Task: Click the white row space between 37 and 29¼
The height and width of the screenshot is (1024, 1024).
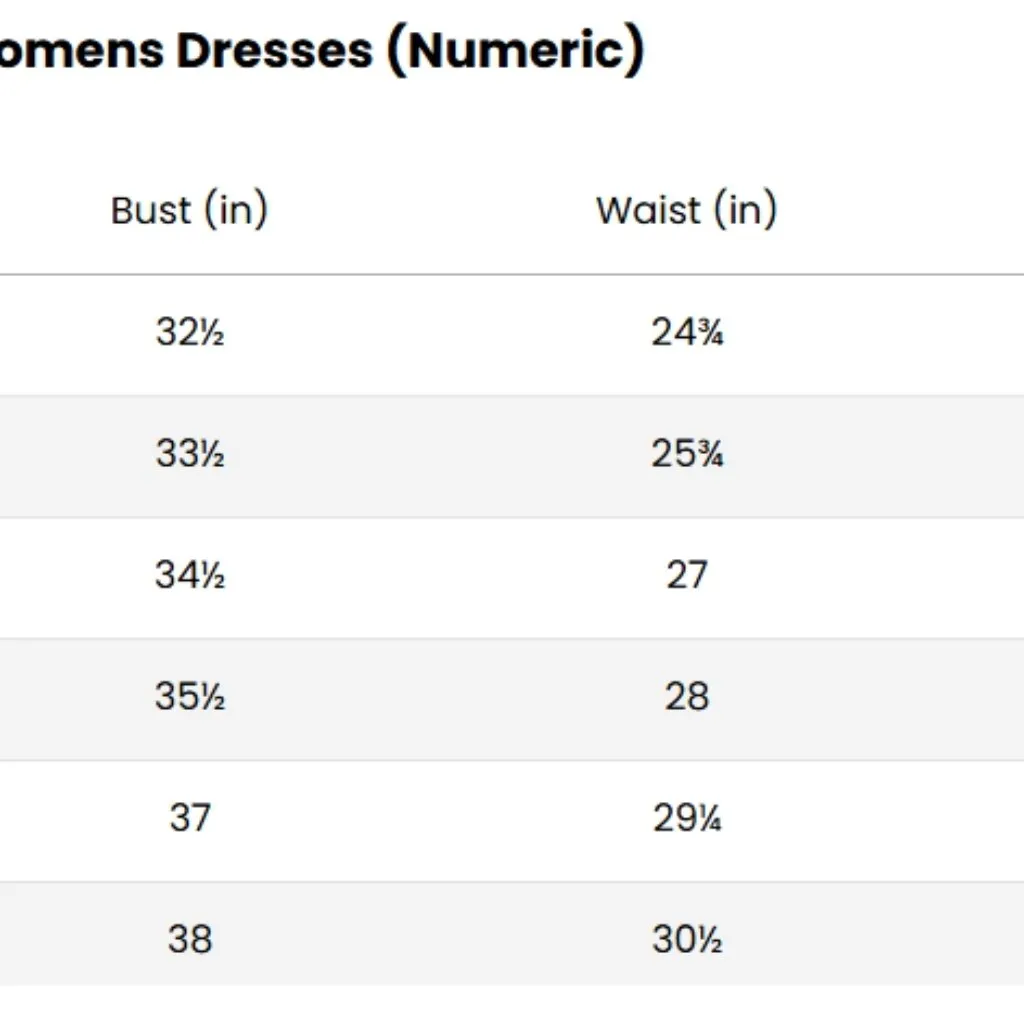Action: [x=440, y=818]
